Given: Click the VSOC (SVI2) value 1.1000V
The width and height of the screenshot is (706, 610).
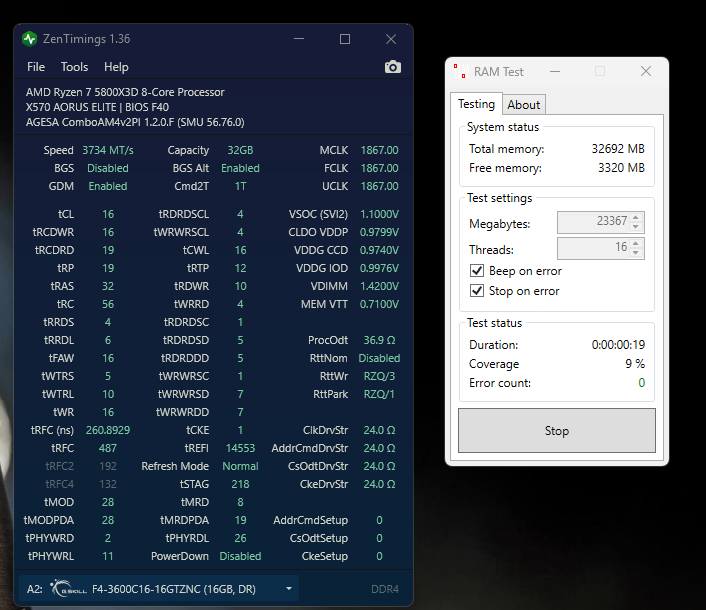Looking at the screenshot, I should (x=379, y=214).
